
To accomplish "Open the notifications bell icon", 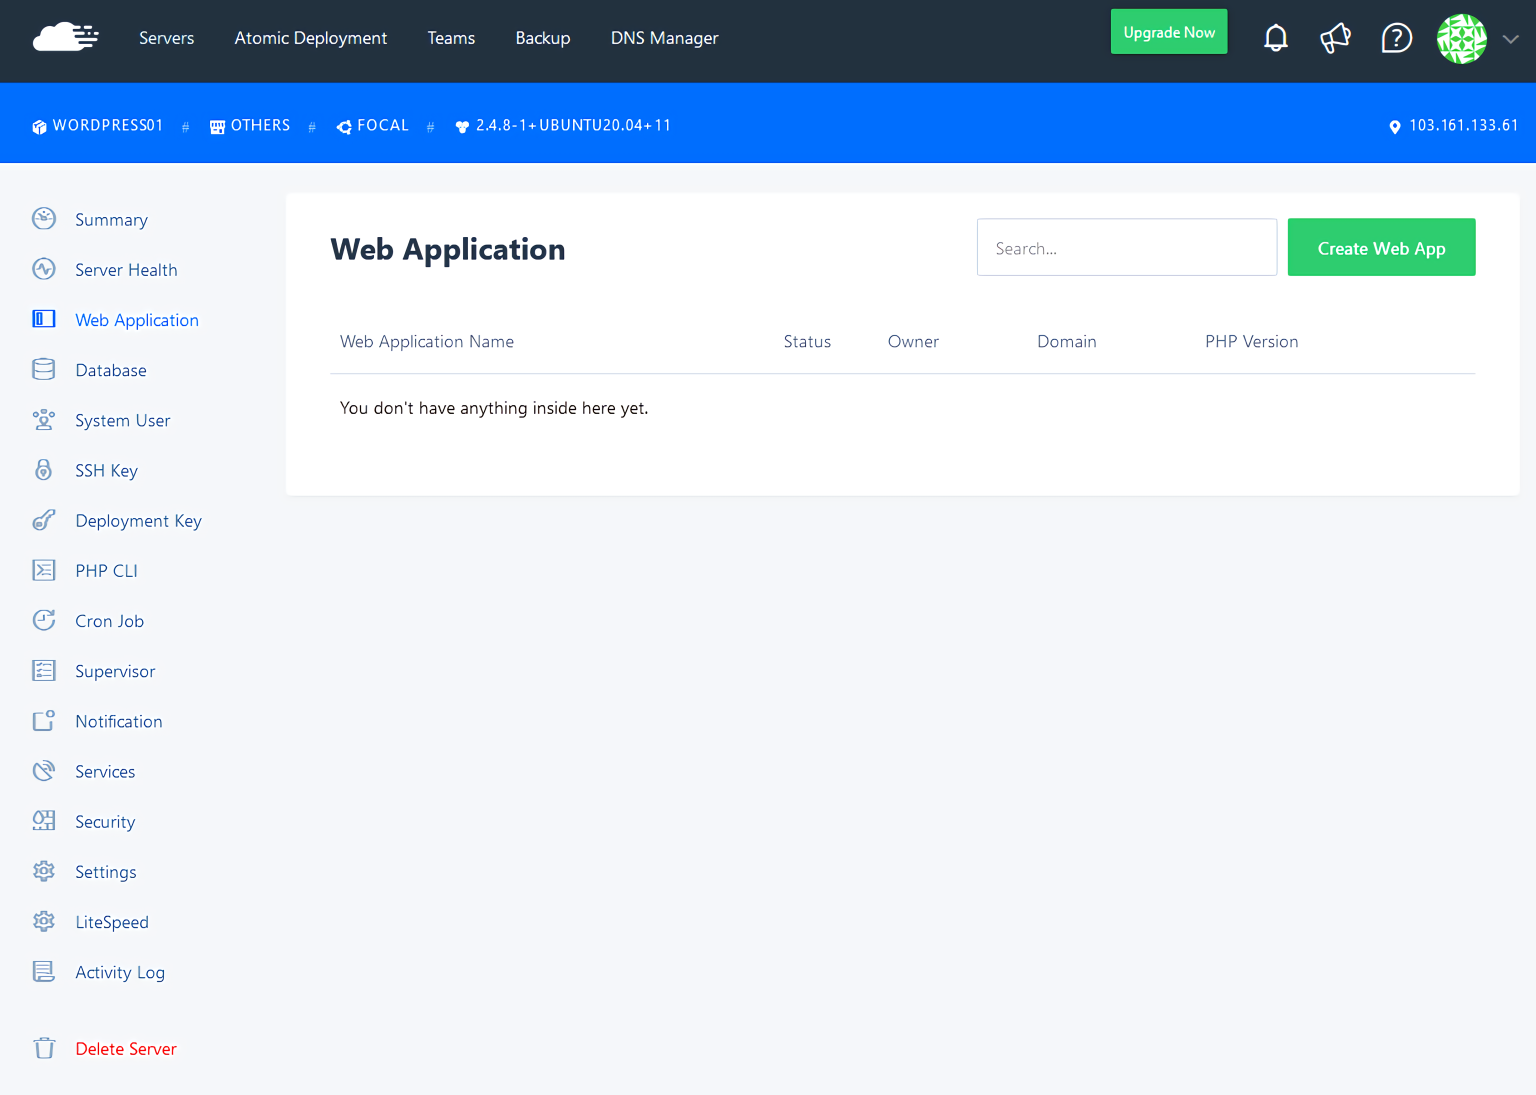I will click(x=1276, y=37).
